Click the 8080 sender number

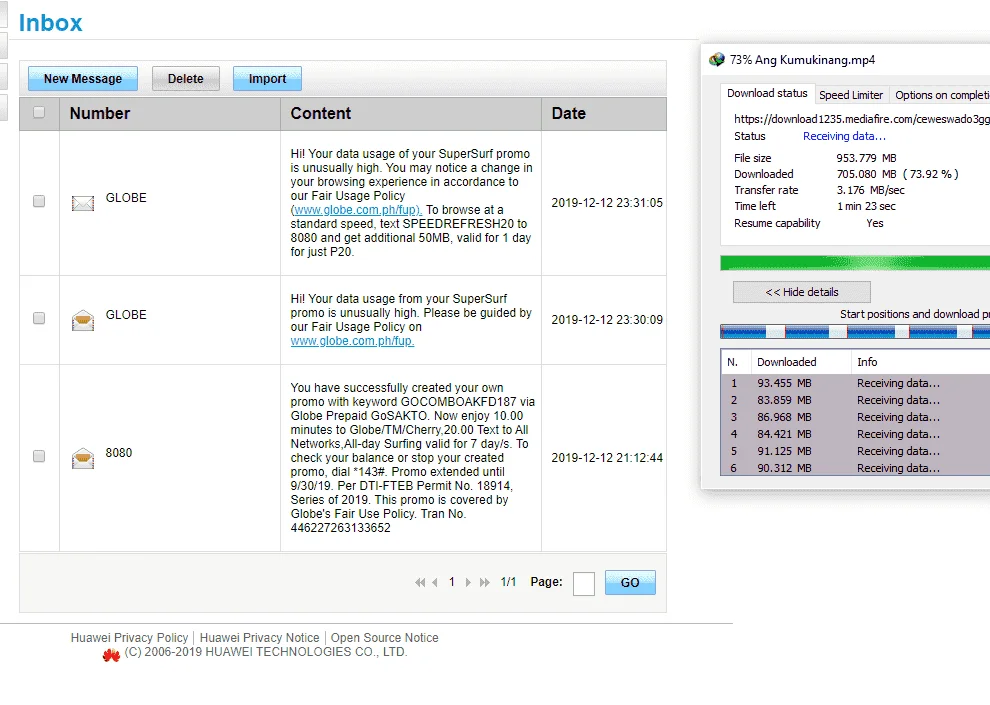click(x=119, y=453)
